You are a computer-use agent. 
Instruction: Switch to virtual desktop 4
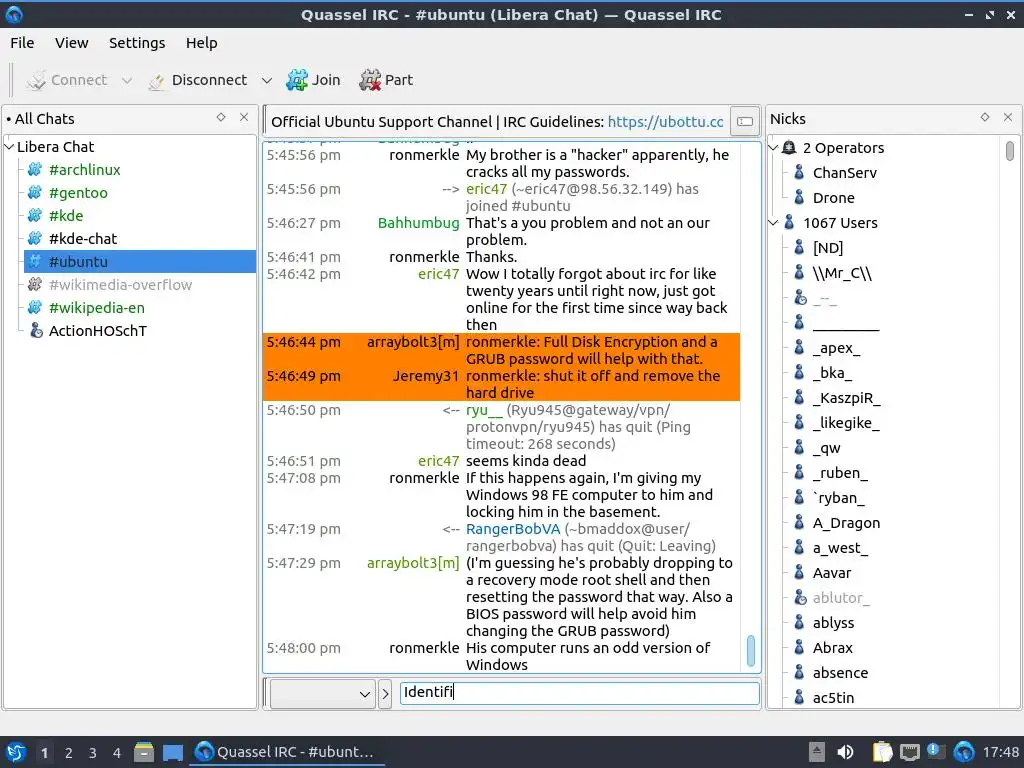[x=117, y=753]
